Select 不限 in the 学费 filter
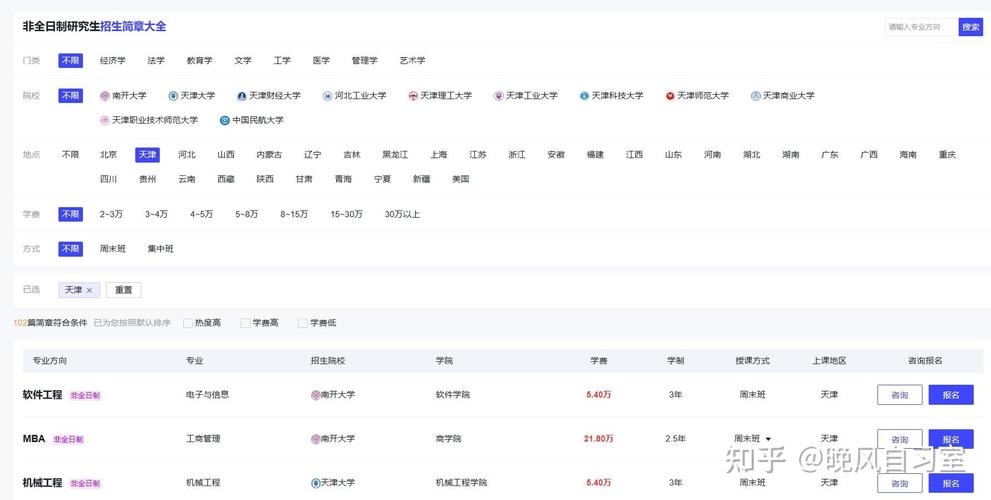991x500 pixels. pyautogui.click(x=70, y=214)
